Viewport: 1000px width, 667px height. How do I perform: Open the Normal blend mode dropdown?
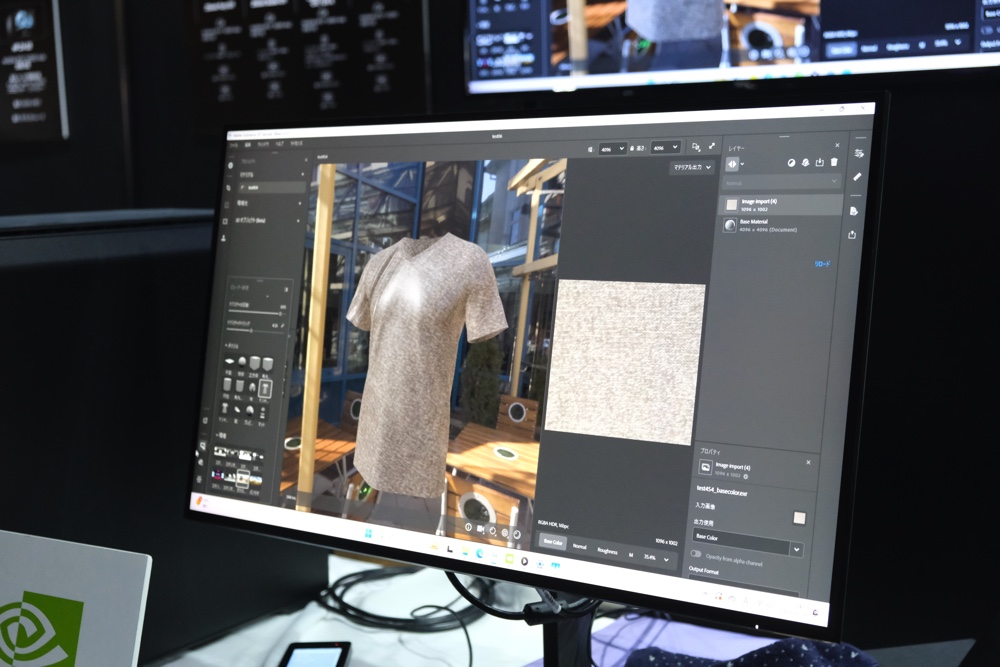pos(782,183)
